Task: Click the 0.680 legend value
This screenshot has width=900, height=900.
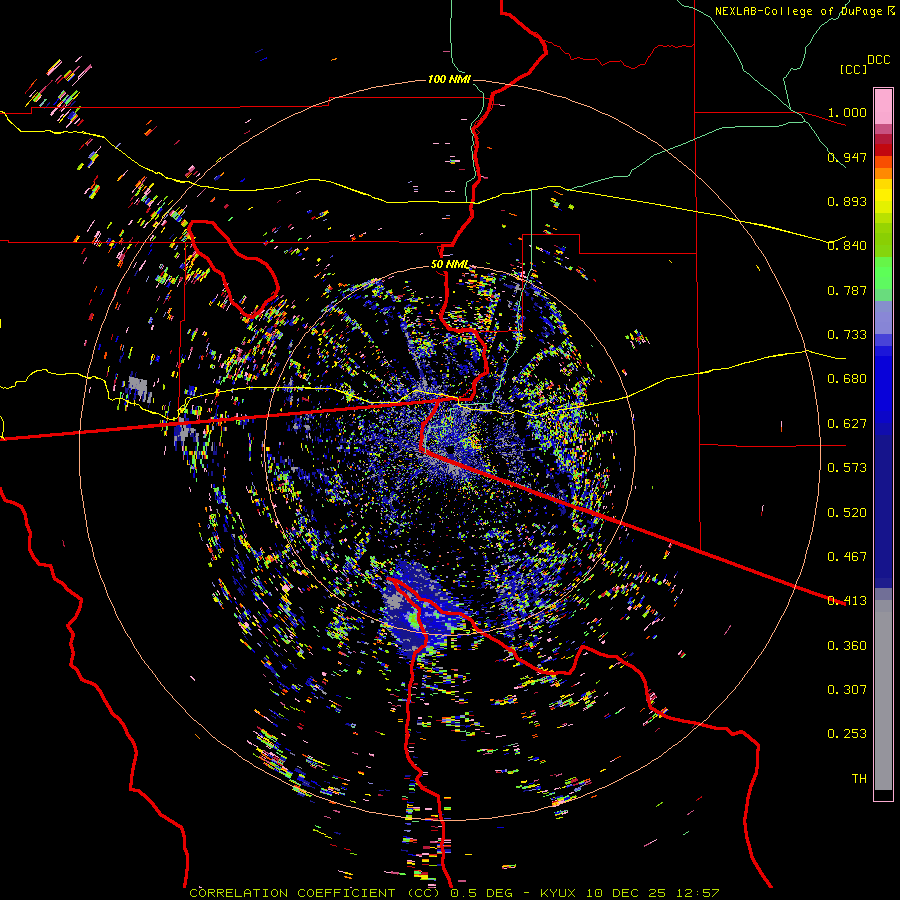Action: click(847, 379)
